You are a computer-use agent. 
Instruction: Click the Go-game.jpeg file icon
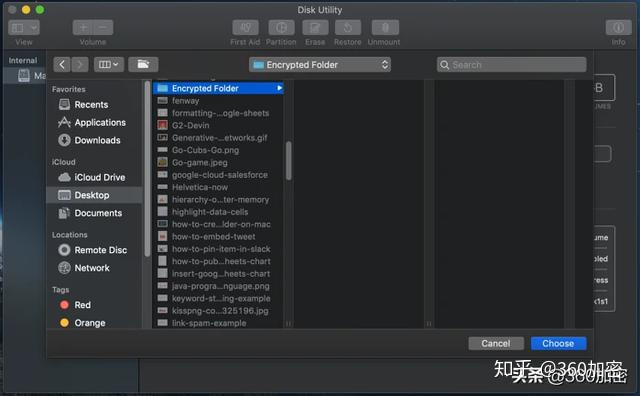coord(163,162)
